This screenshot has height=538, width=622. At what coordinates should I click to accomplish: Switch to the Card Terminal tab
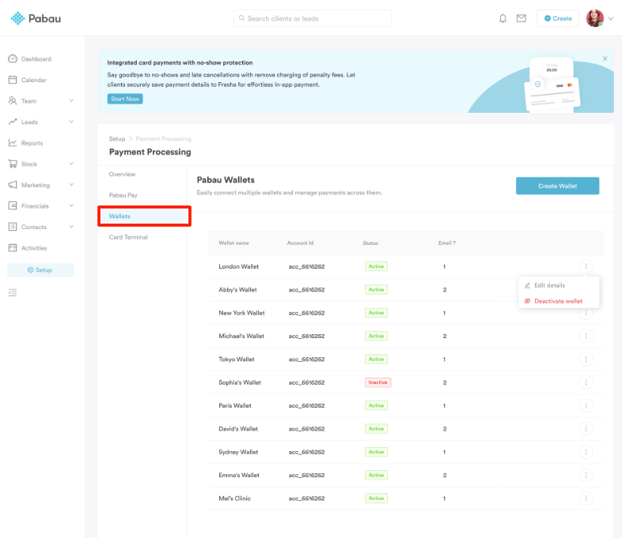(x=128, y=237)
